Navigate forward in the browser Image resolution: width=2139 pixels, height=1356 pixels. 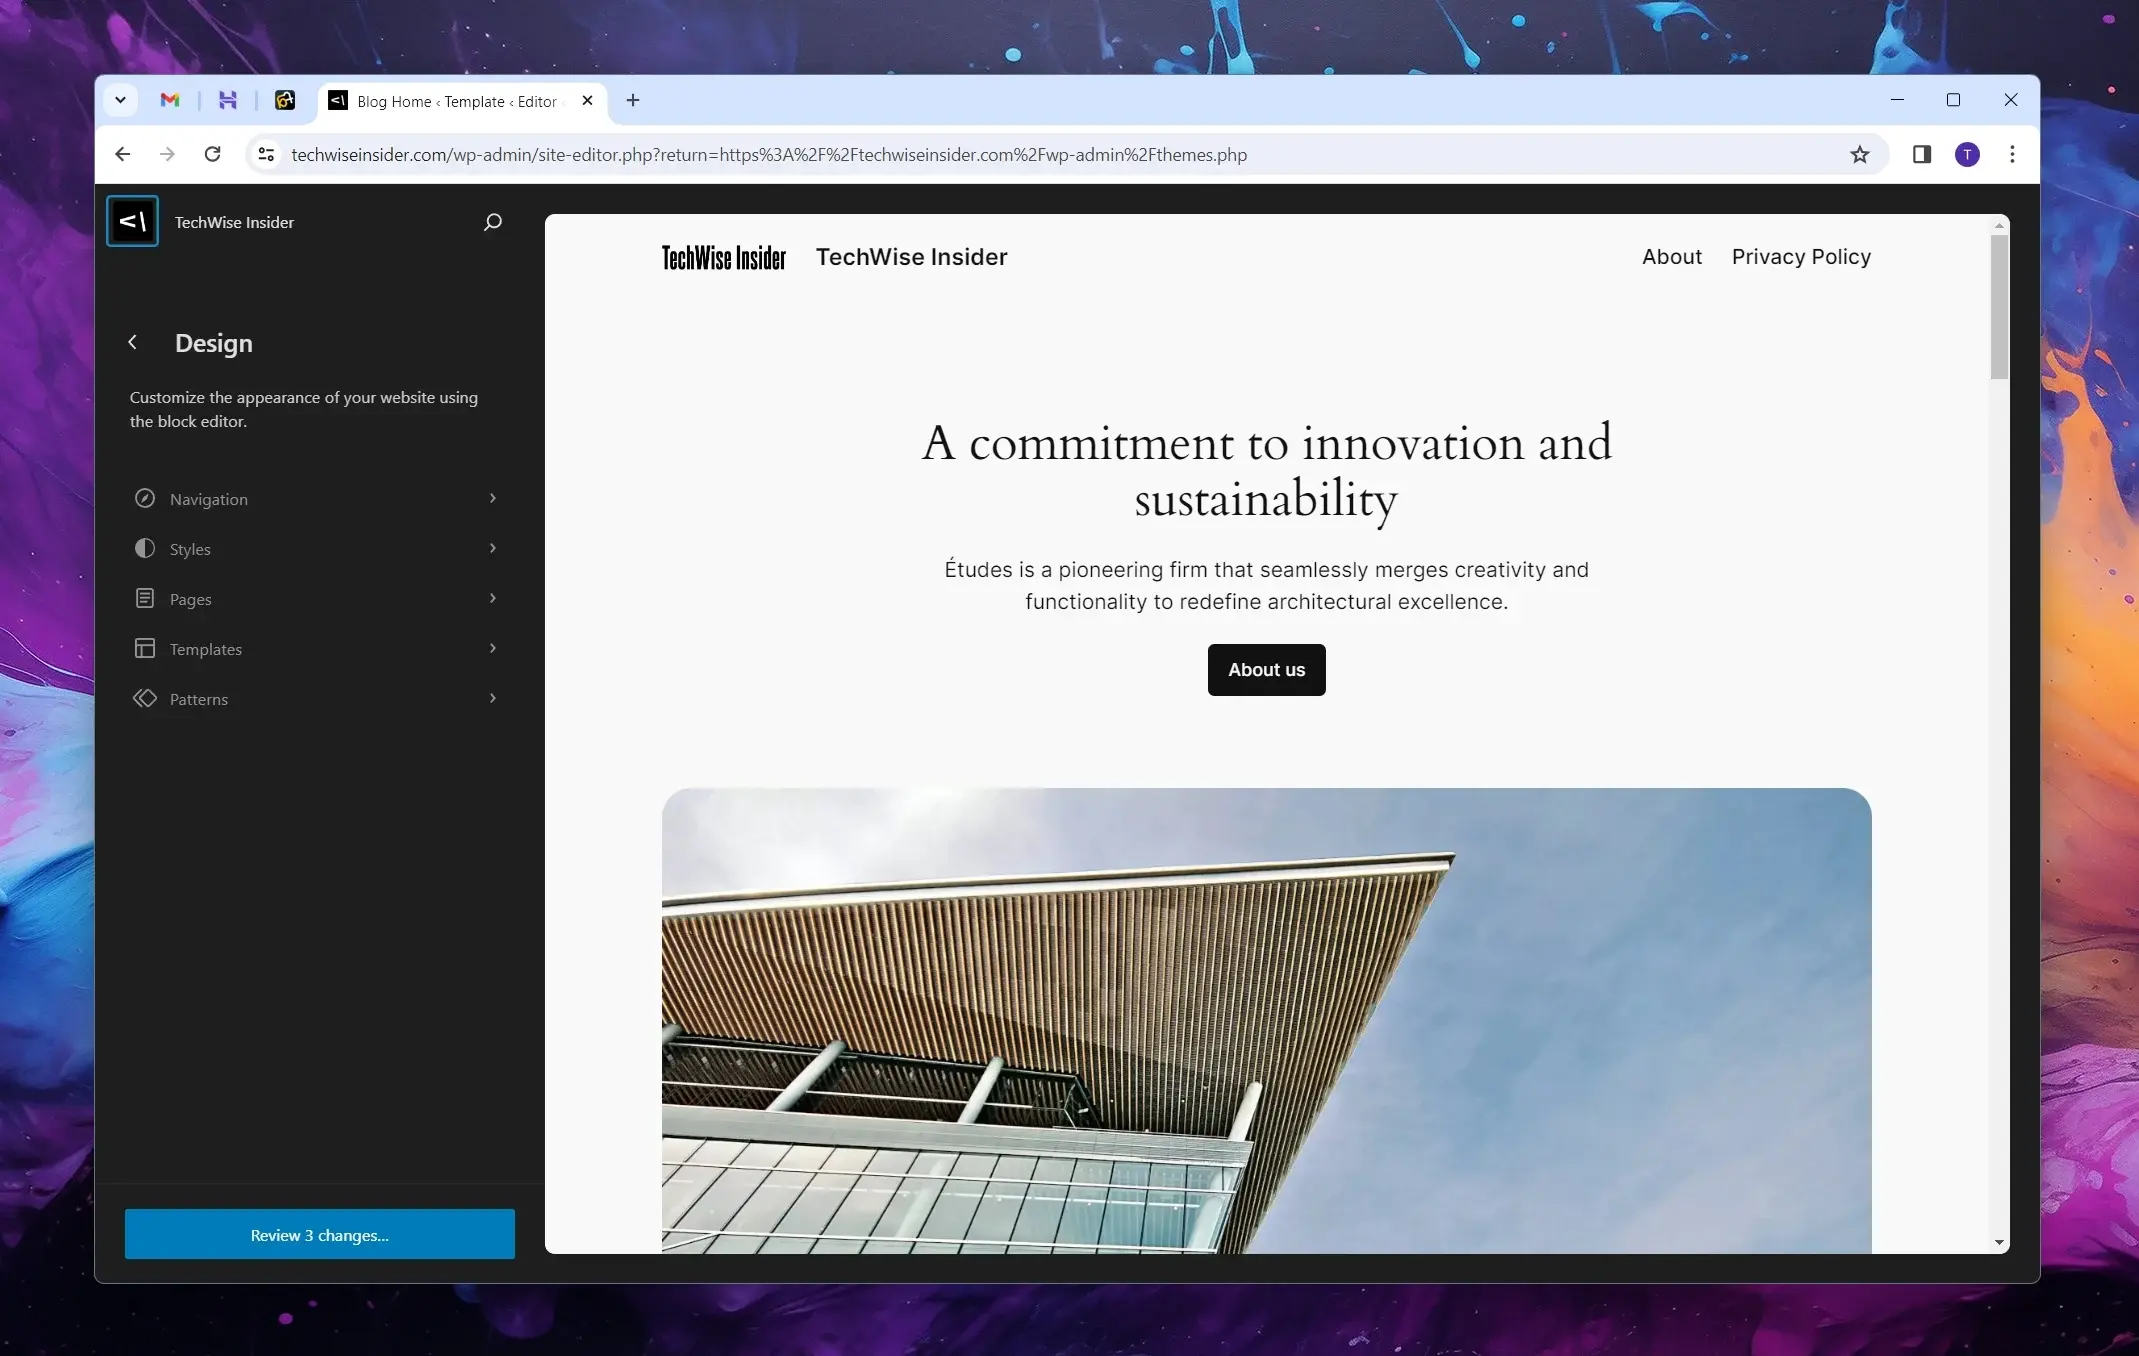(x=167, y=154)
